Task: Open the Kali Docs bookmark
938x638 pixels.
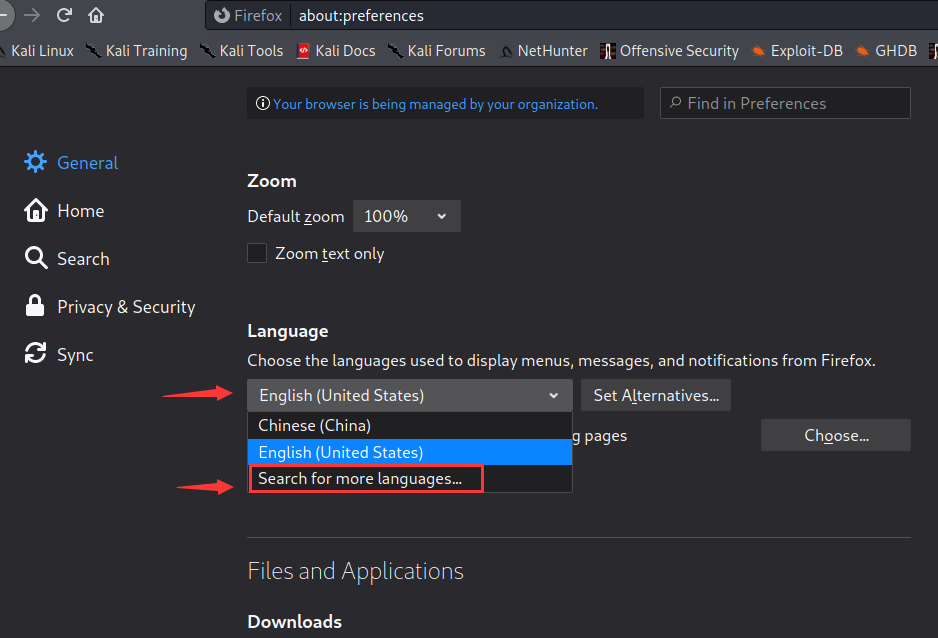Action: coord(335,50)
